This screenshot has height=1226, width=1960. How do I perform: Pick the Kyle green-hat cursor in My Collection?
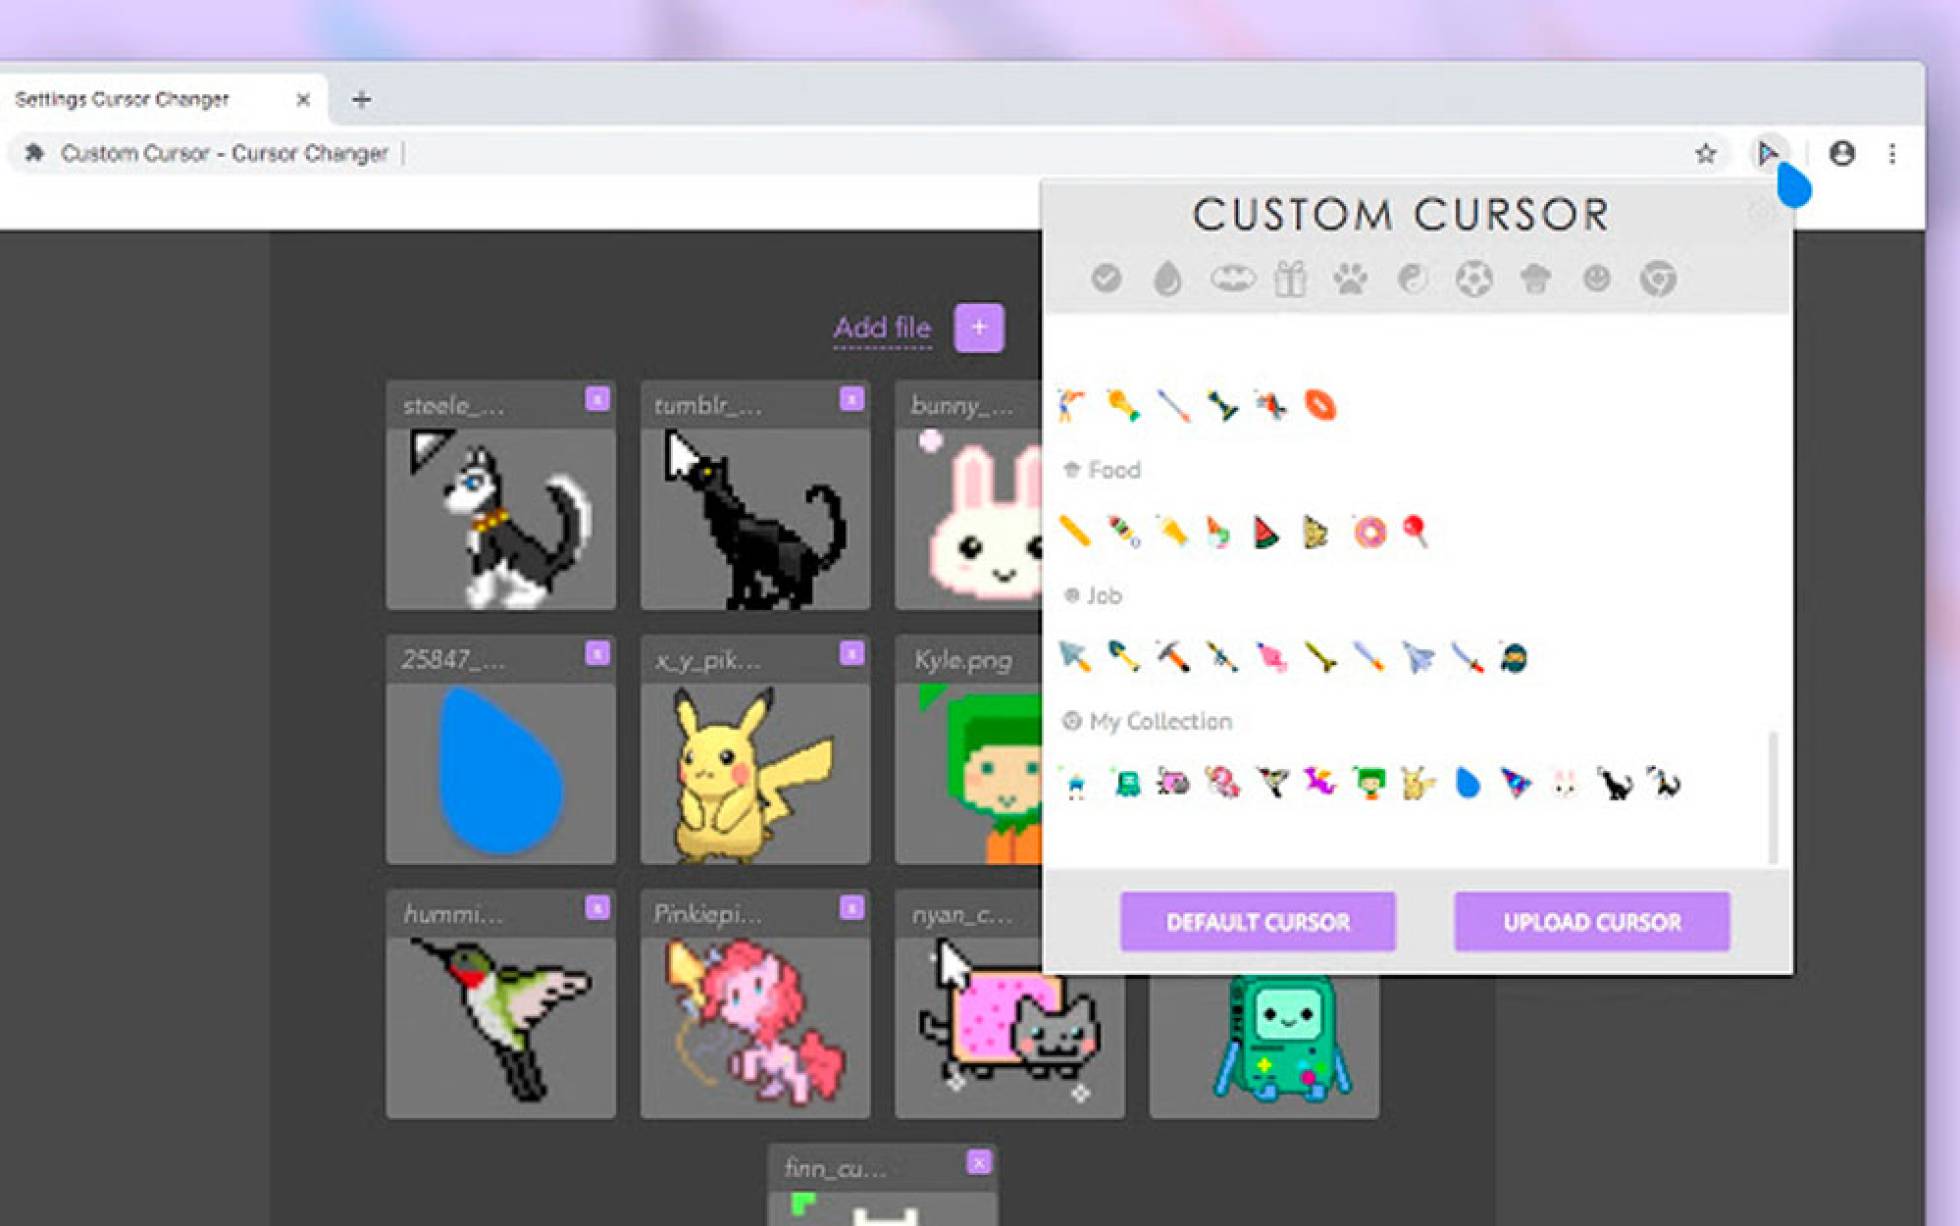coord(1369,783)
